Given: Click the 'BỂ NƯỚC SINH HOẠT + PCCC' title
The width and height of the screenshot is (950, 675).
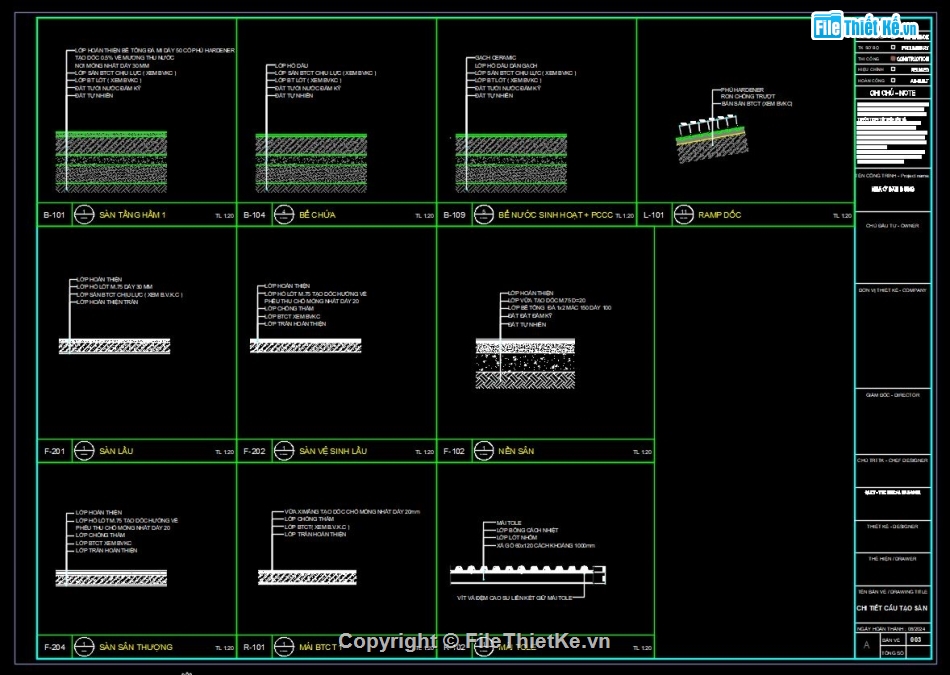Looking at the screenshot, I should (x=555, y=214).
